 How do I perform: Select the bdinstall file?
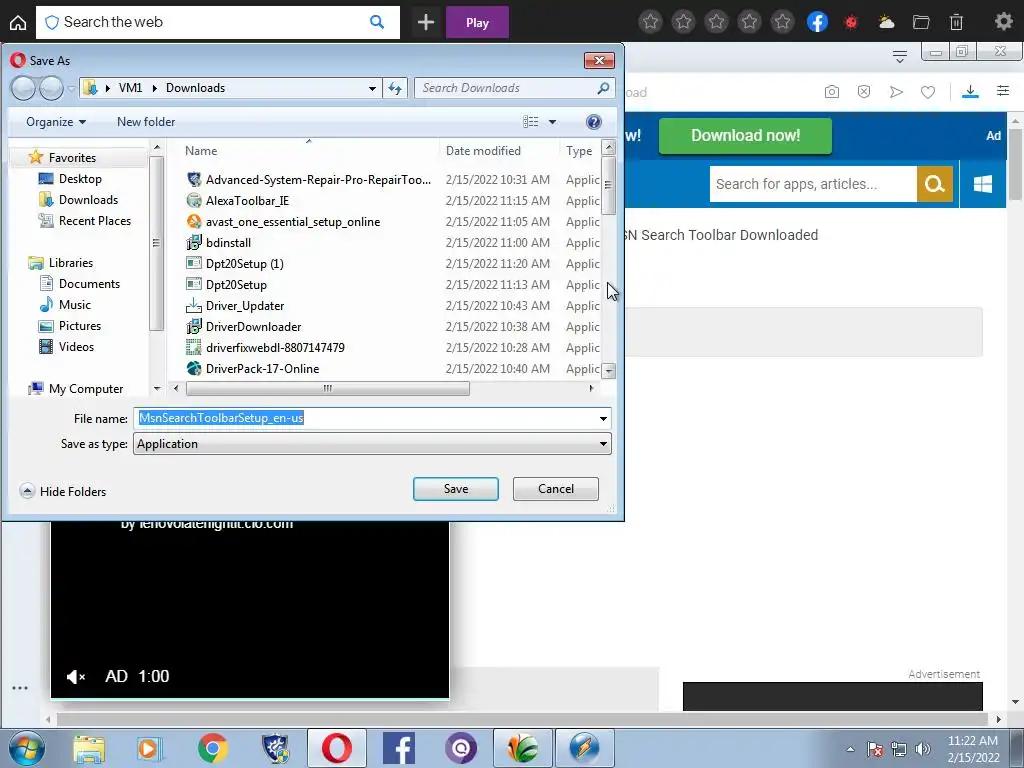228,242
